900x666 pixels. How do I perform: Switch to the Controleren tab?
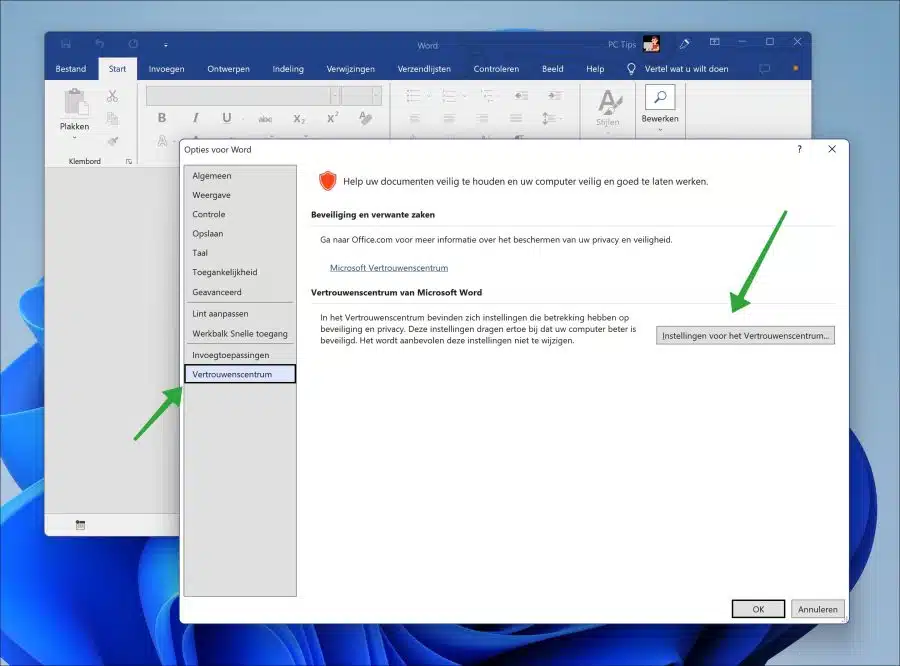(496, 69)
